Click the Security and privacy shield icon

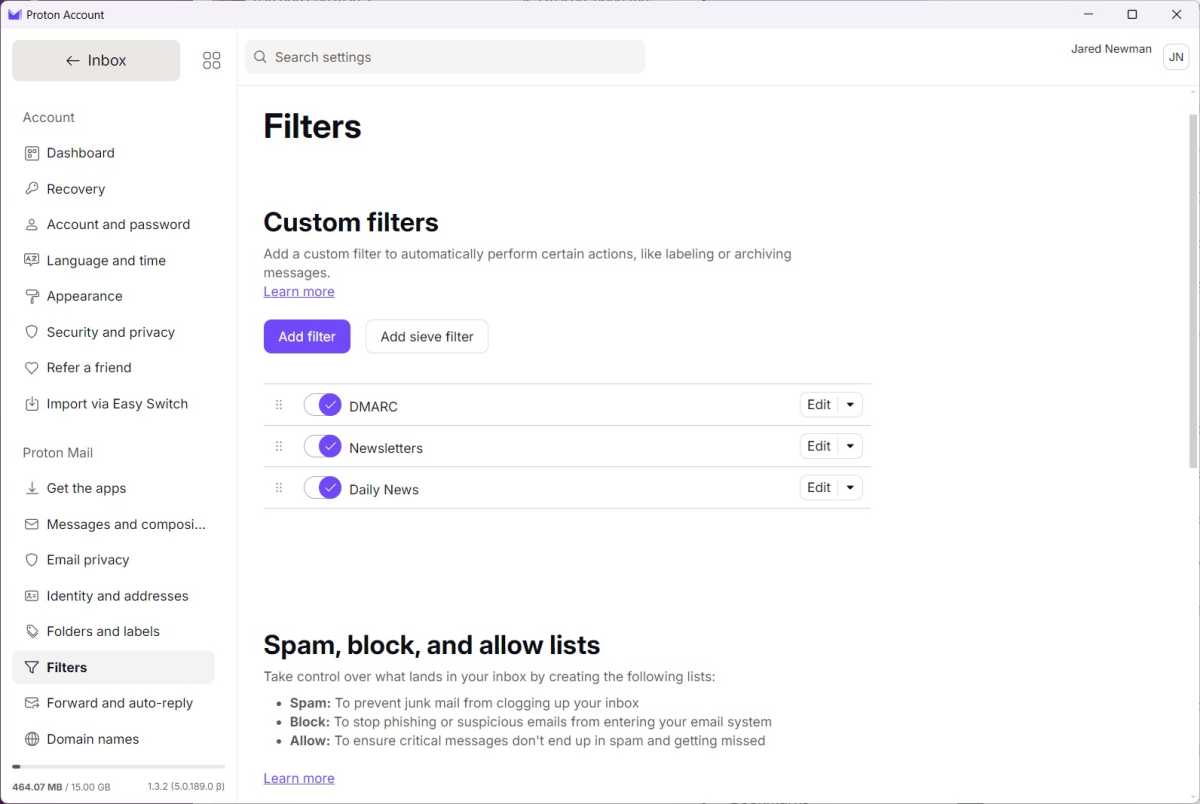31,332
